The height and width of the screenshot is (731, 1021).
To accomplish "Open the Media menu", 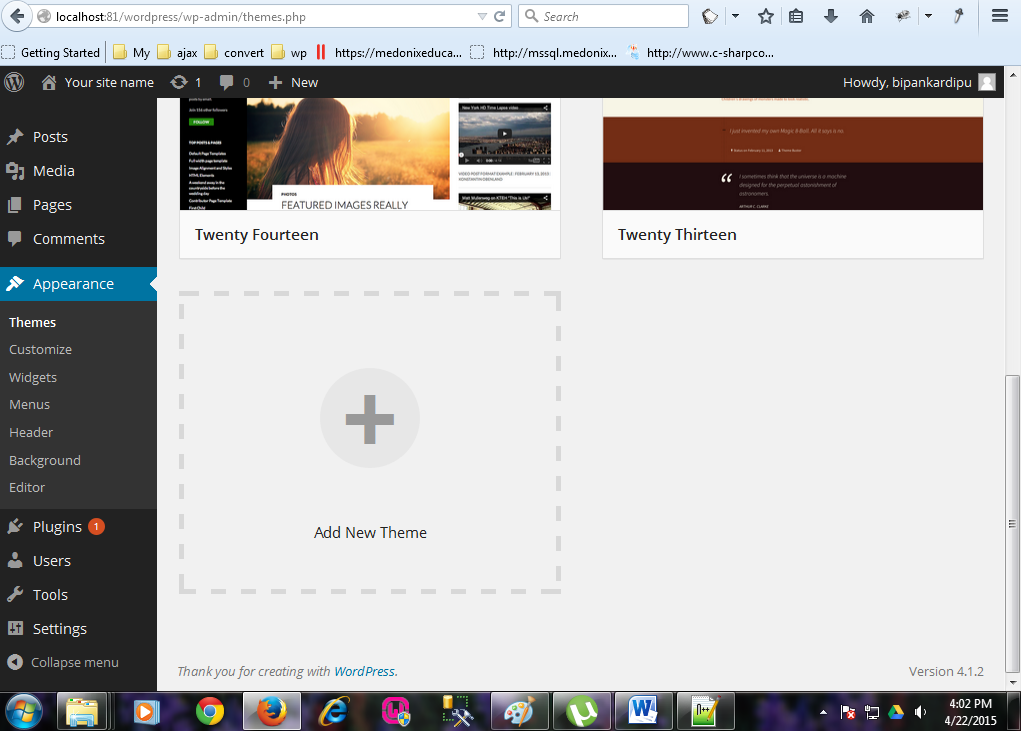I will tap(78, 171).
